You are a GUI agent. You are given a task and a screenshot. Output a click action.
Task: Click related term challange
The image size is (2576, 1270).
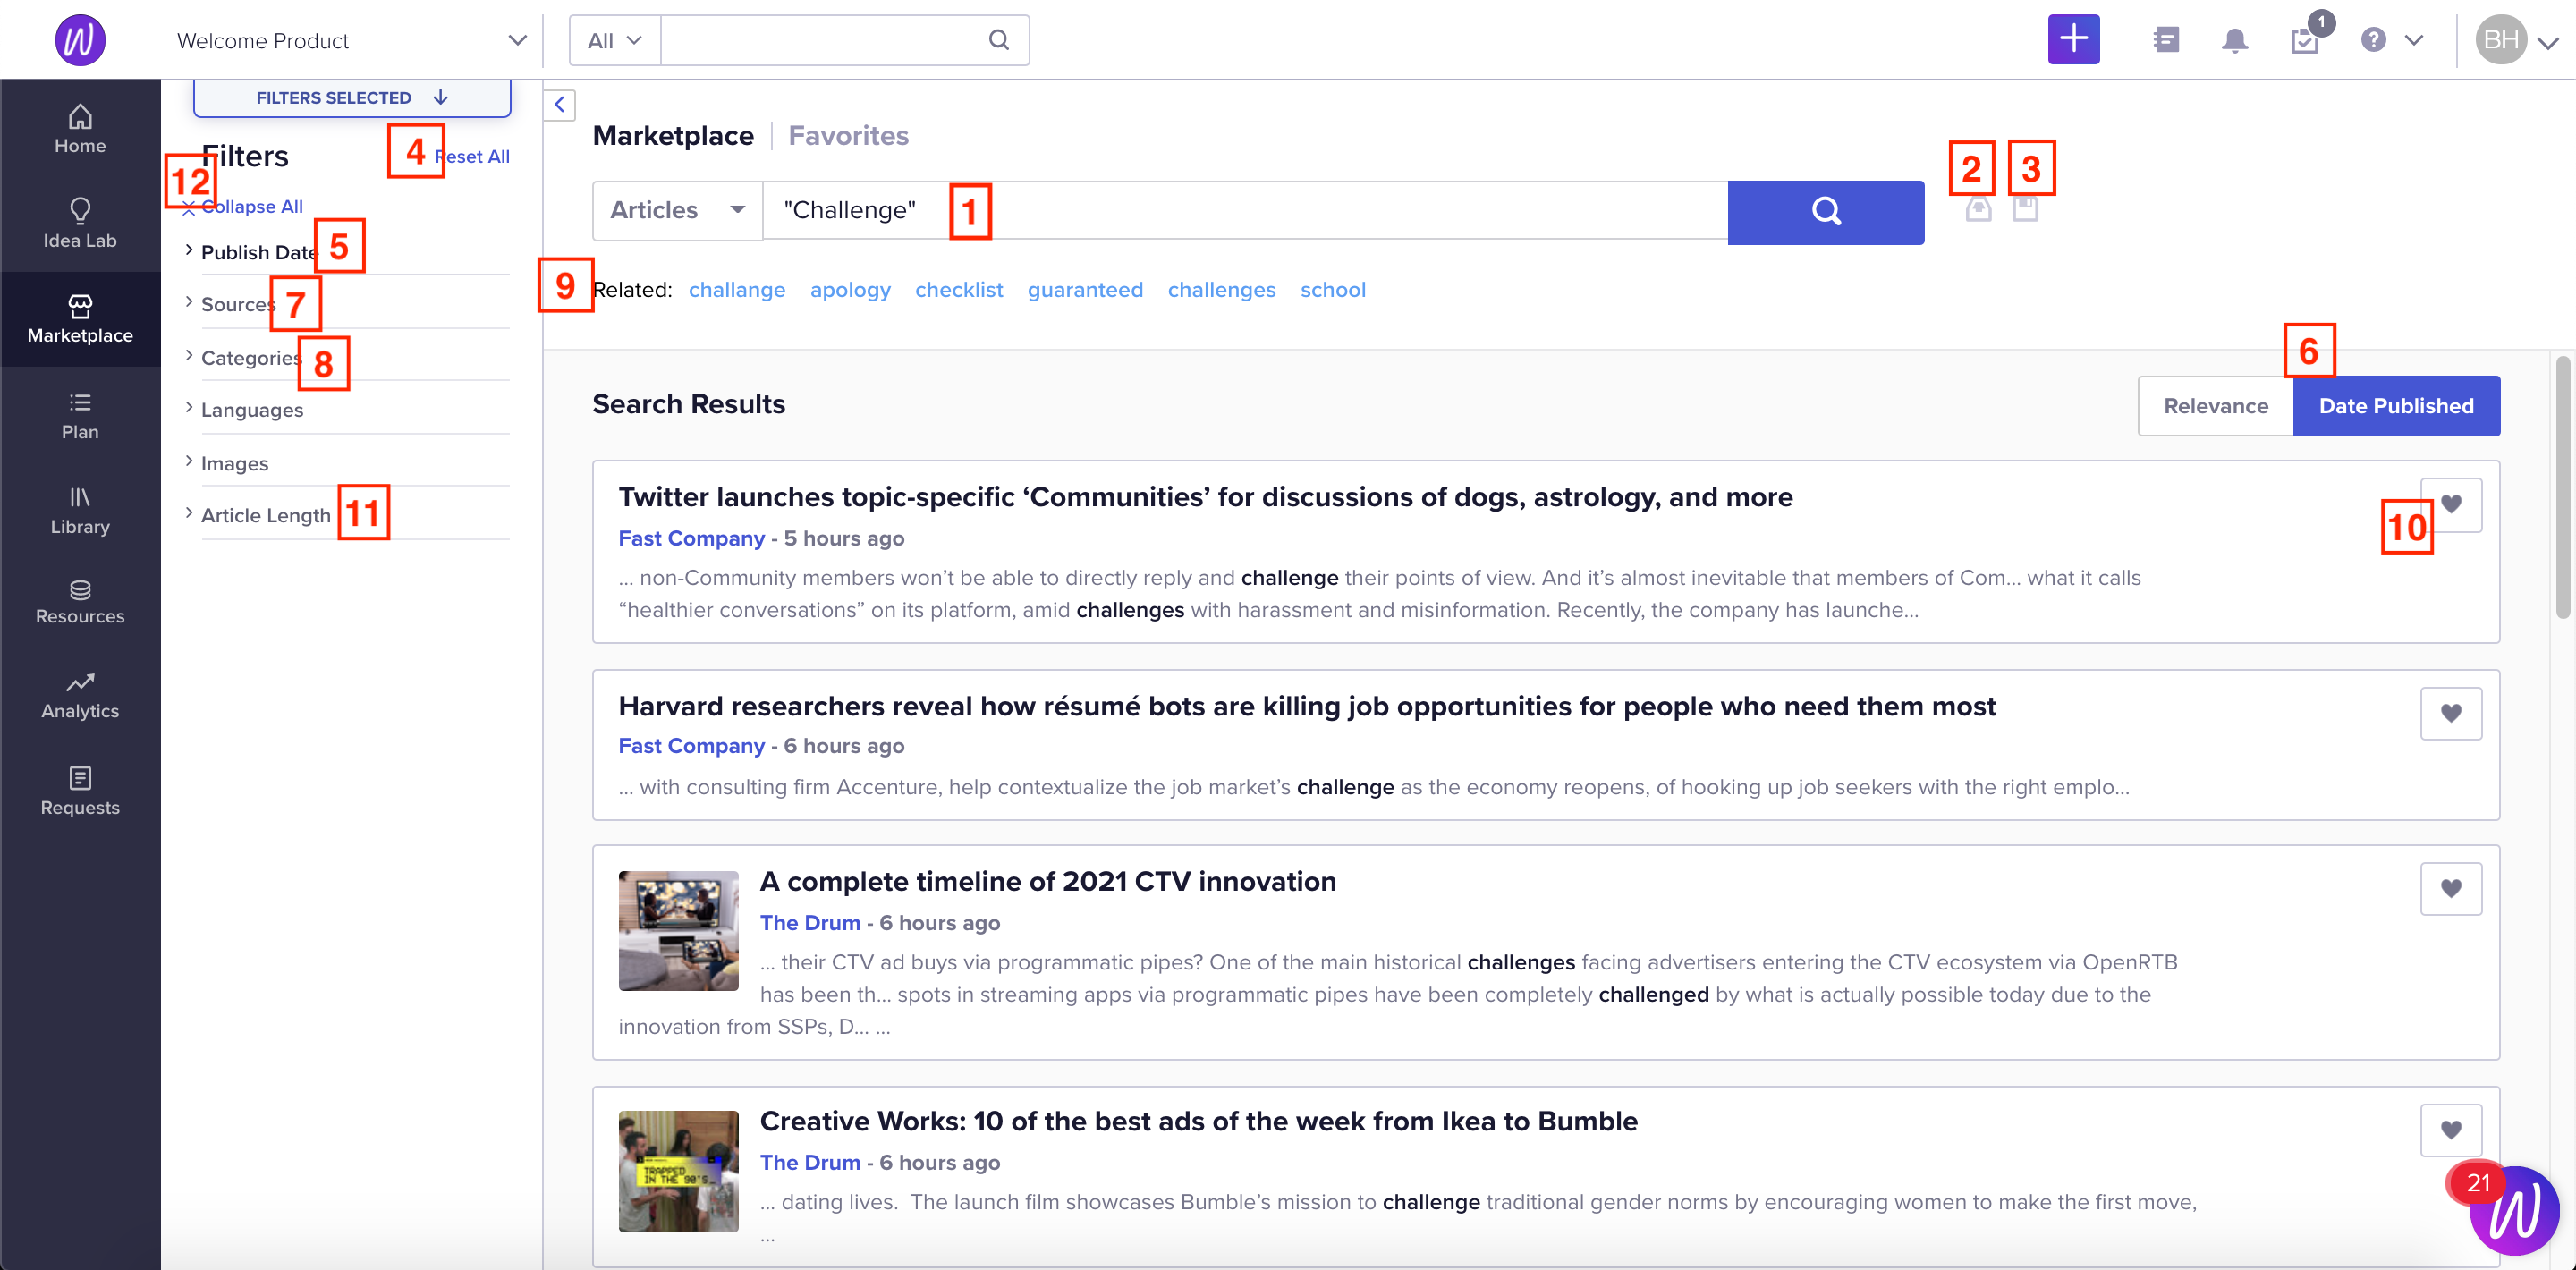click(x=737, y=290)
